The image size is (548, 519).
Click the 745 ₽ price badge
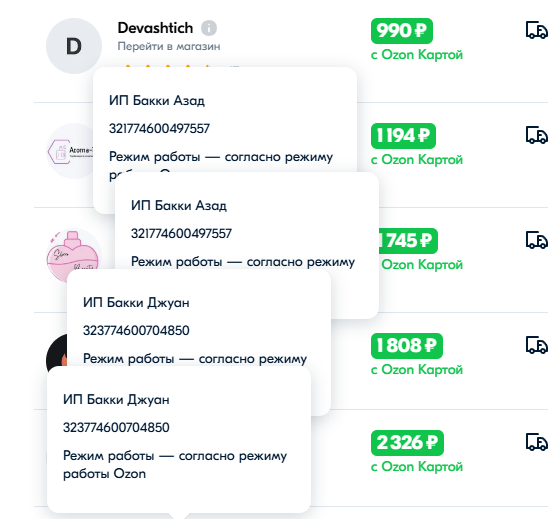408,241
